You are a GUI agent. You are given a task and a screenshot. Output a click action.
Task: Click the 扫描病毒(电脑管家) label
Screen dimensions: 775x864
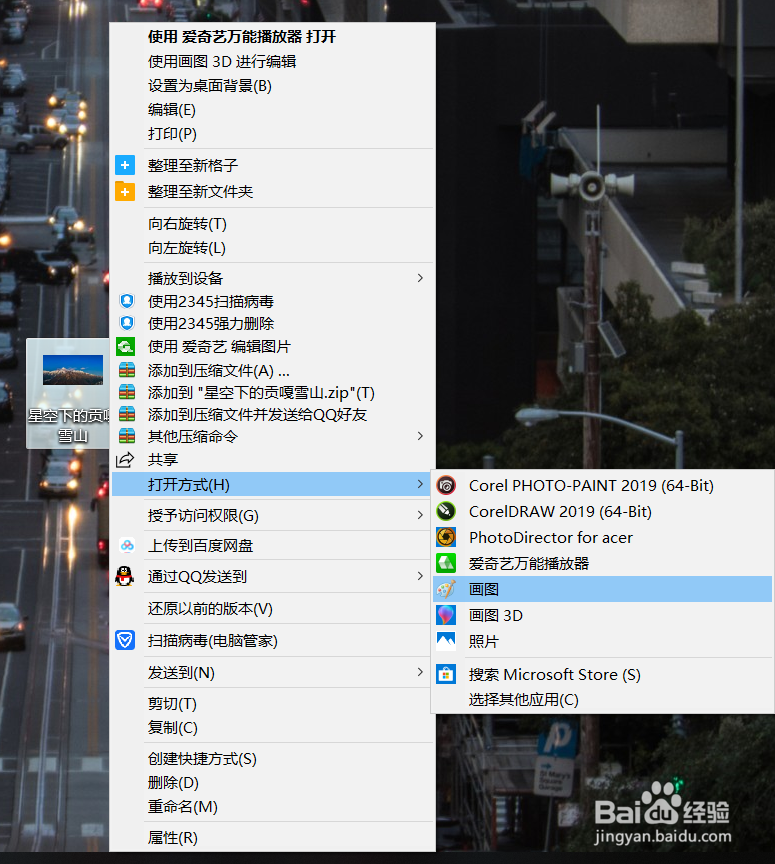pos(213,640)
